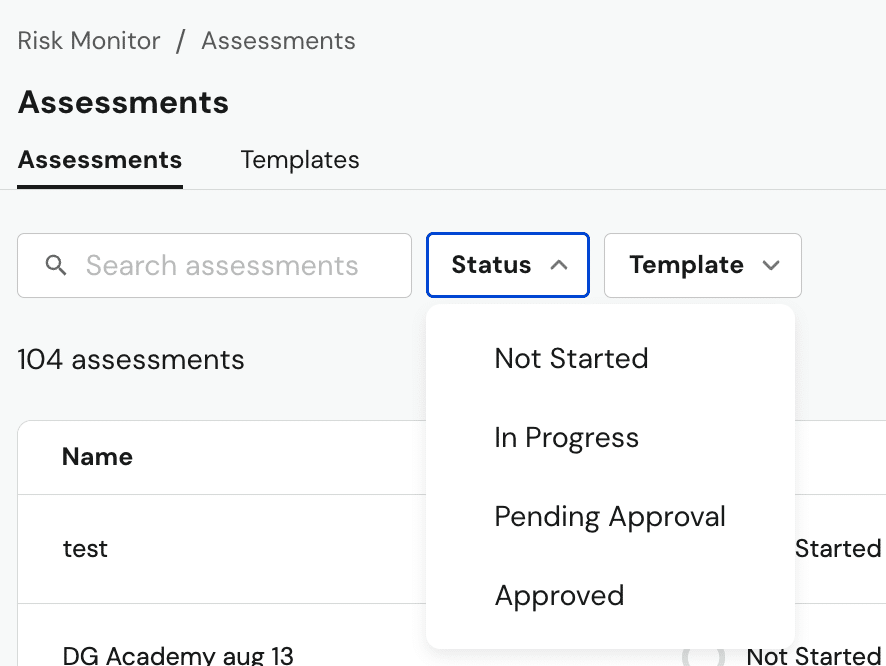Collapse the Status filter using its up chevron
This screenshot has height=666, width=886.
(x=559, y=265)
